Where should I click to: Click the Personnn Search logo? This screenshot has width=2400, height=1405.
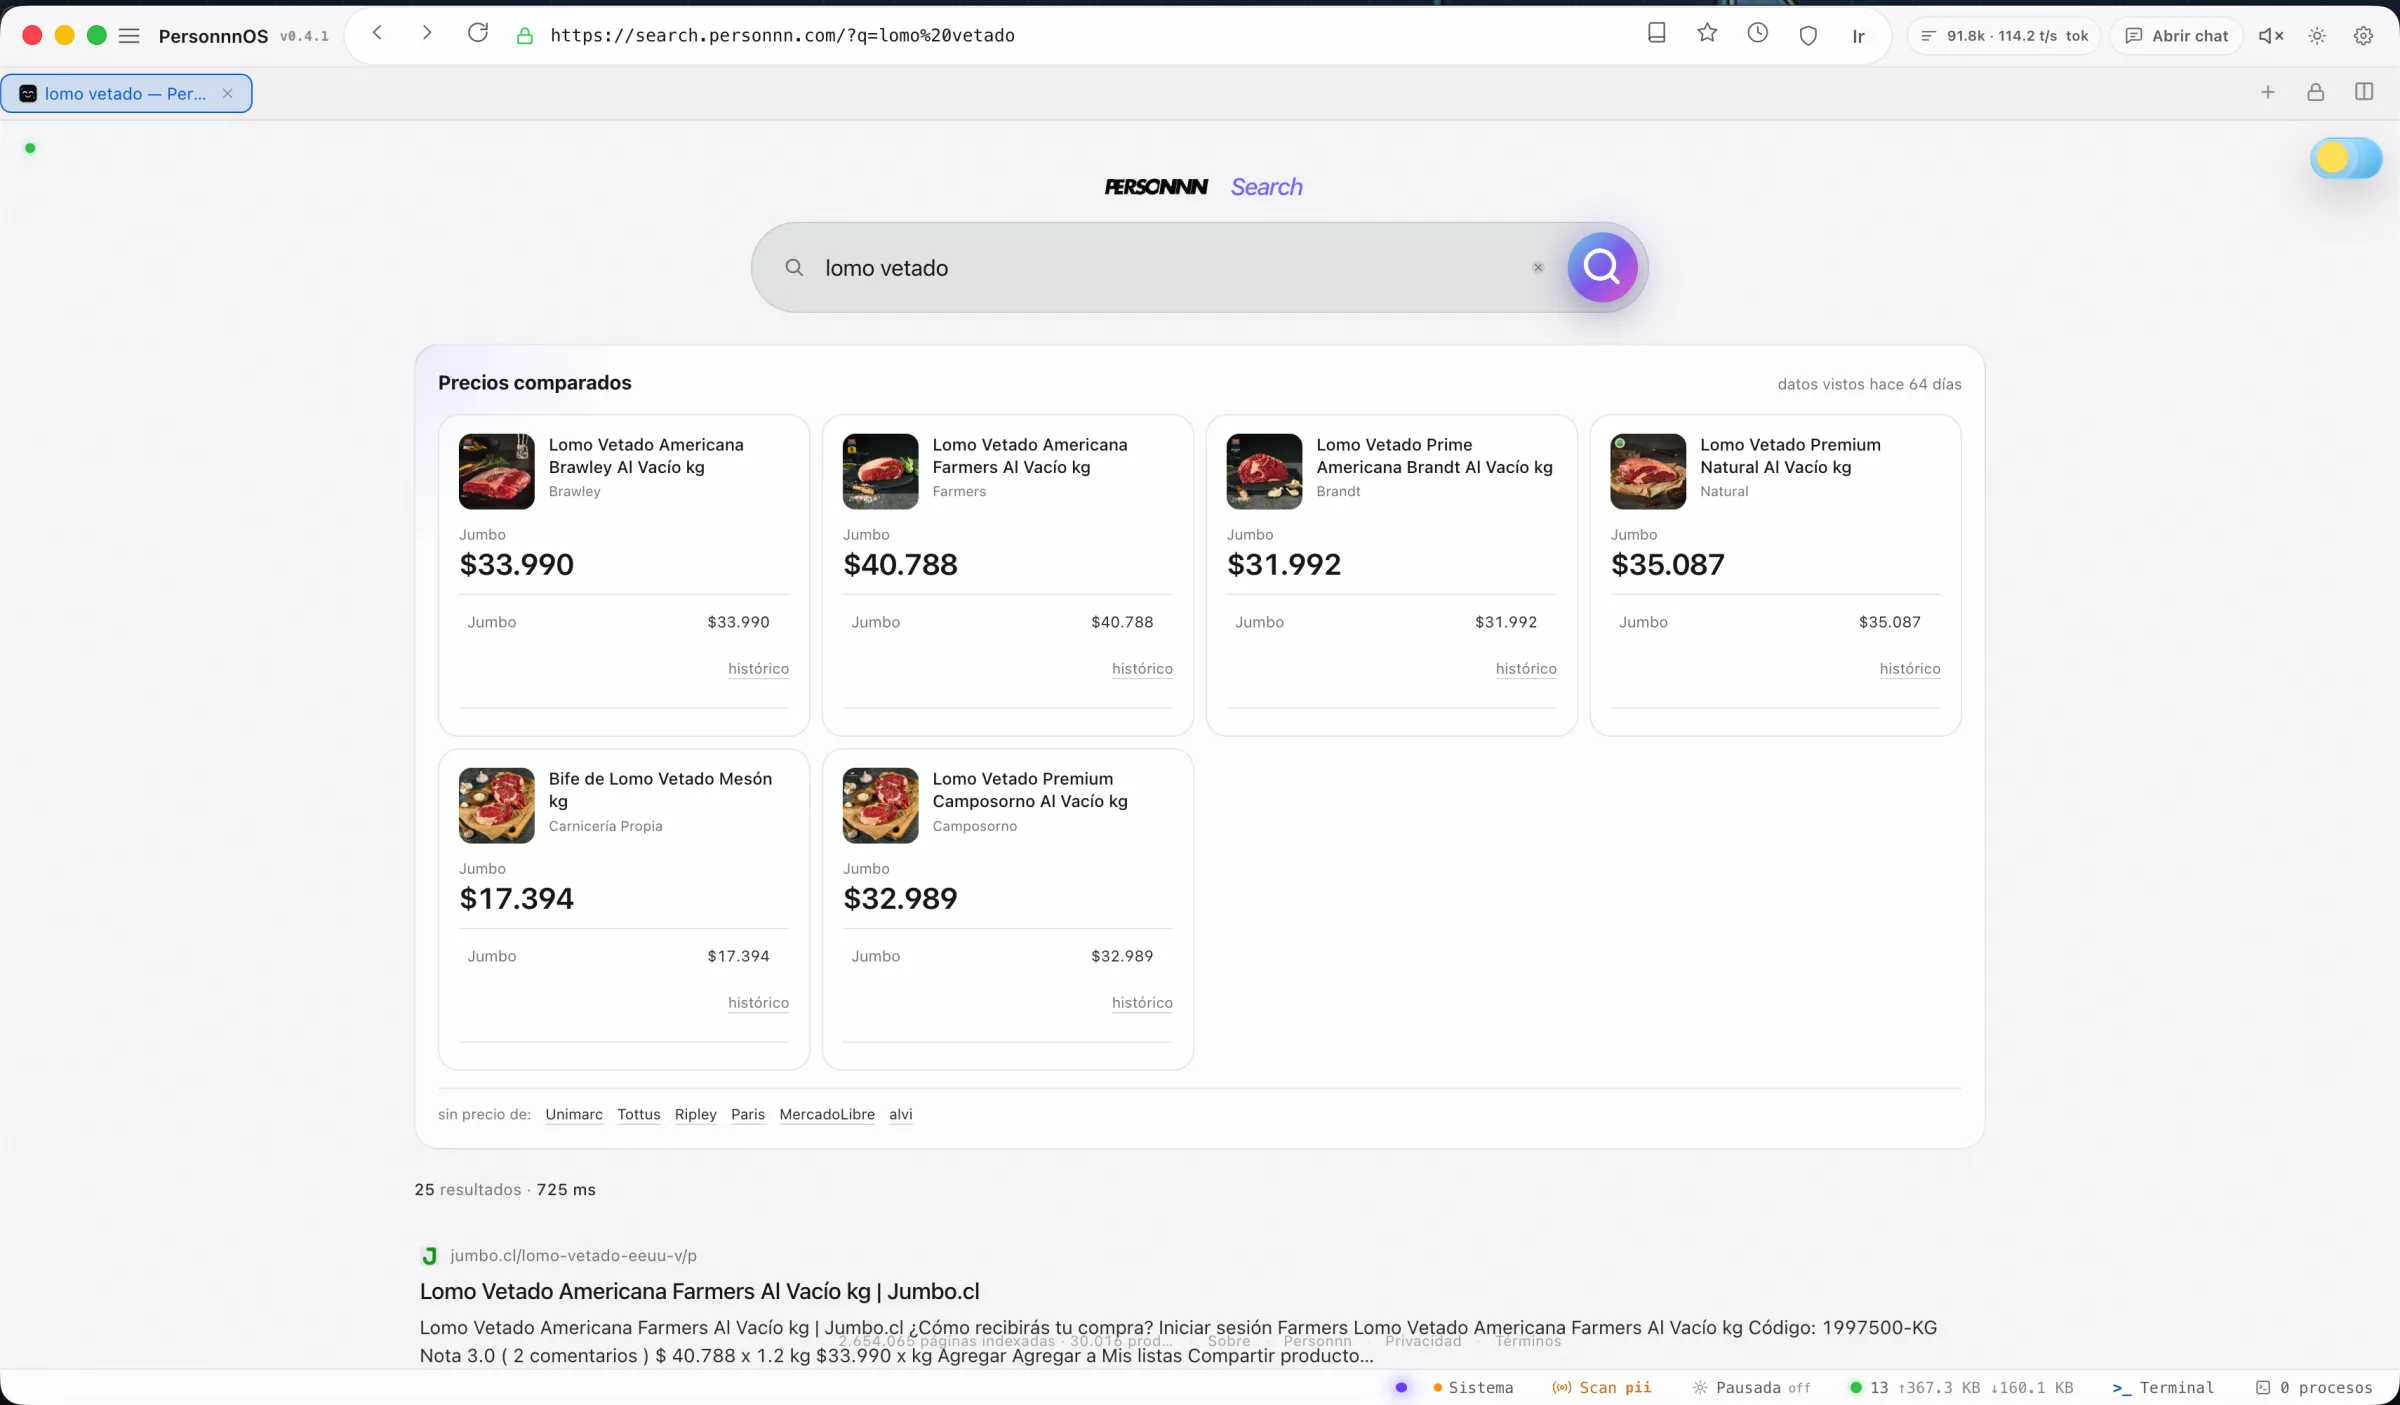point(1203,187)
